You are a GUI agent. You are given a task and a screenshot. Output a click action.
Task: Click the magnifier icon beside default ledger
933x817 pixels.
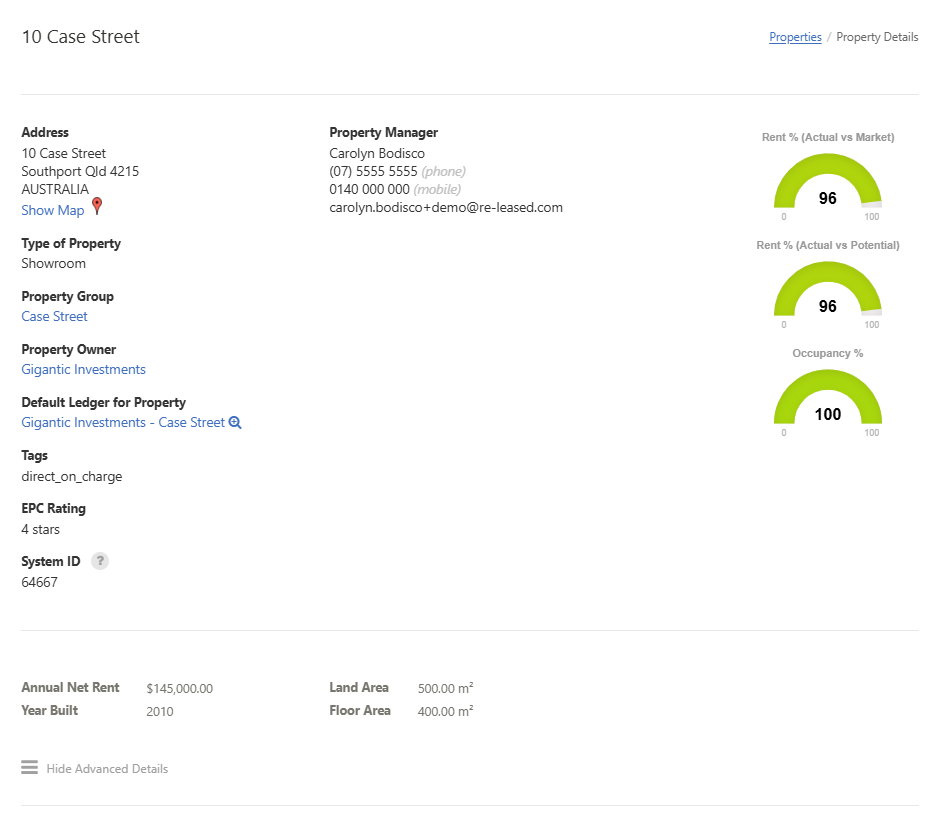[235, 423]
